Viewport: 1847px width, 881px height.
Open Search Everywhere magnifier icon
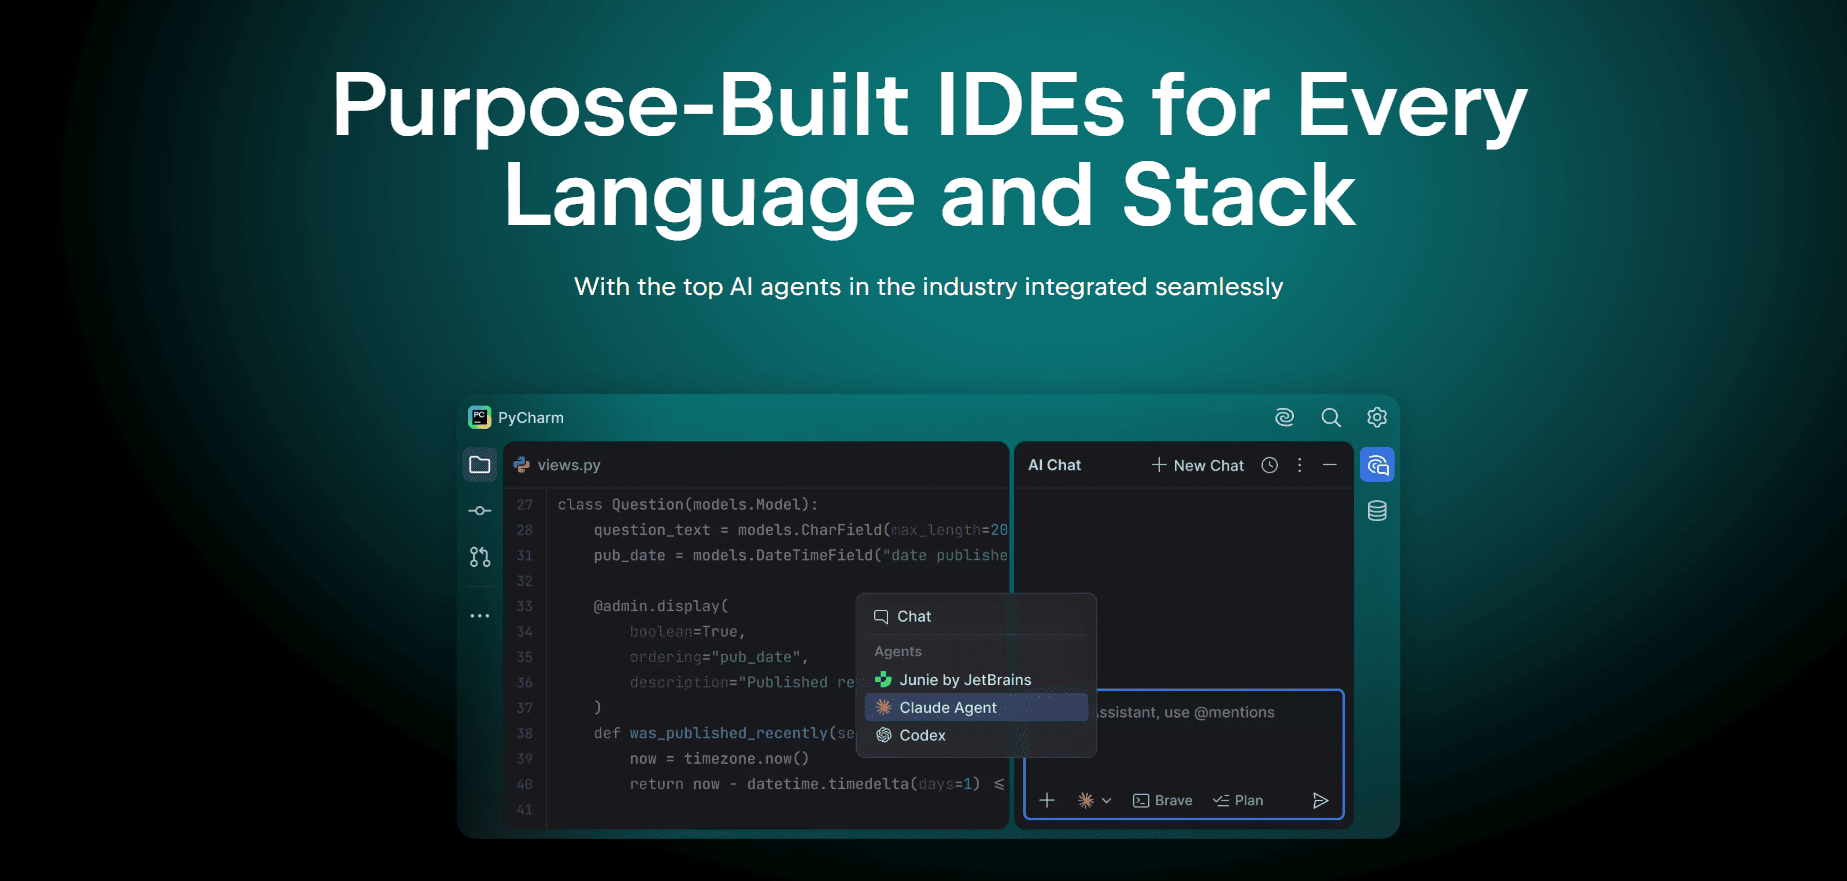[1331, 417]
